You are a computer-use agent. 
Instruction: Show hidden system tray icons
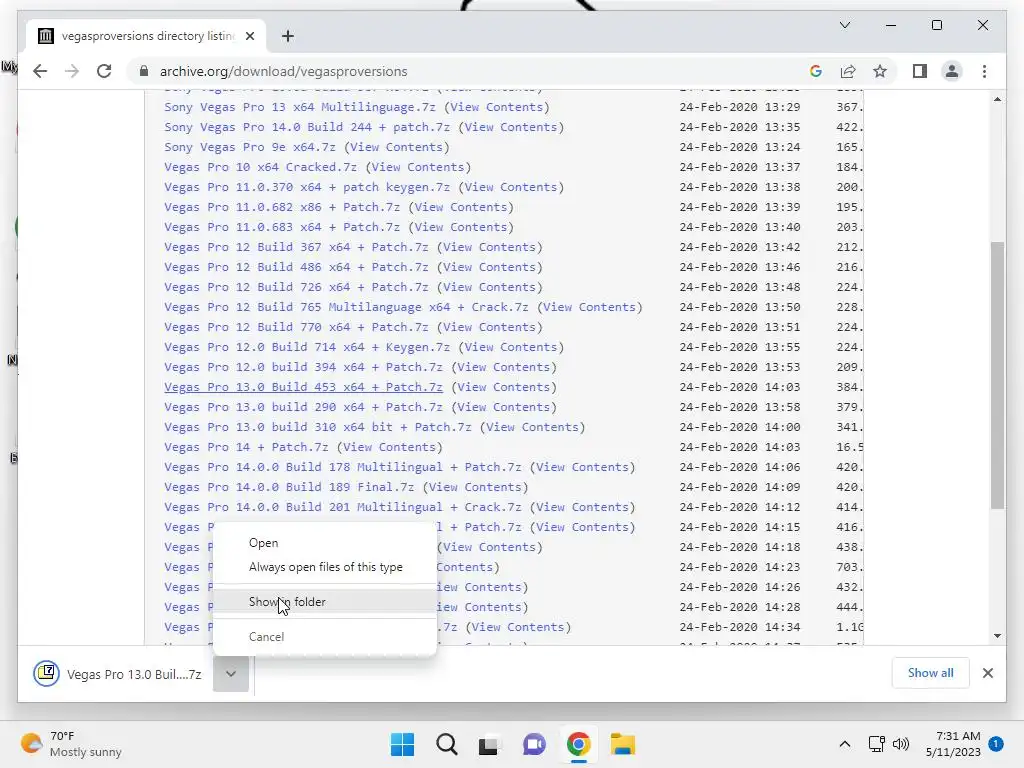[844, 744]
